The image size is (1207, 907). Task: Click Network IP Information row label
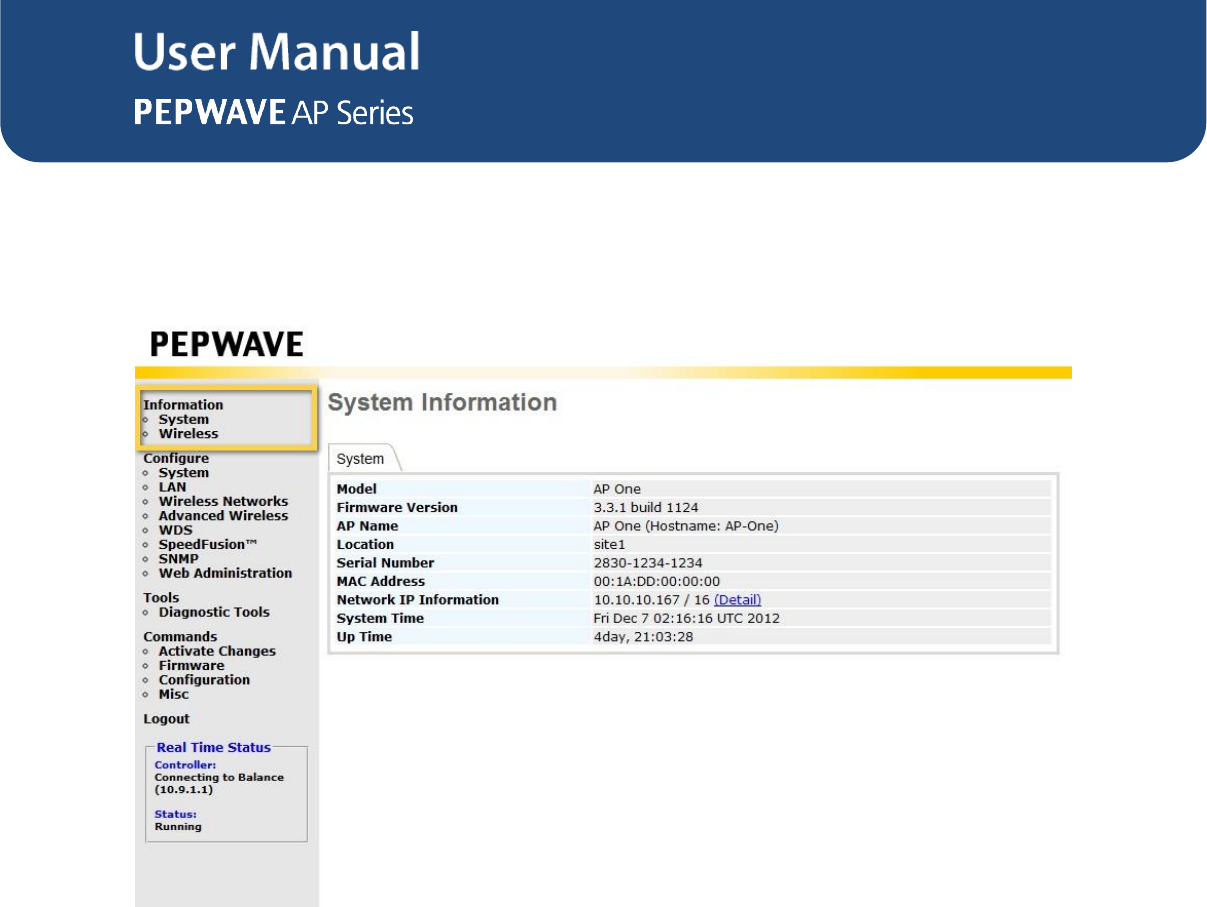click(x=417, y=600)
